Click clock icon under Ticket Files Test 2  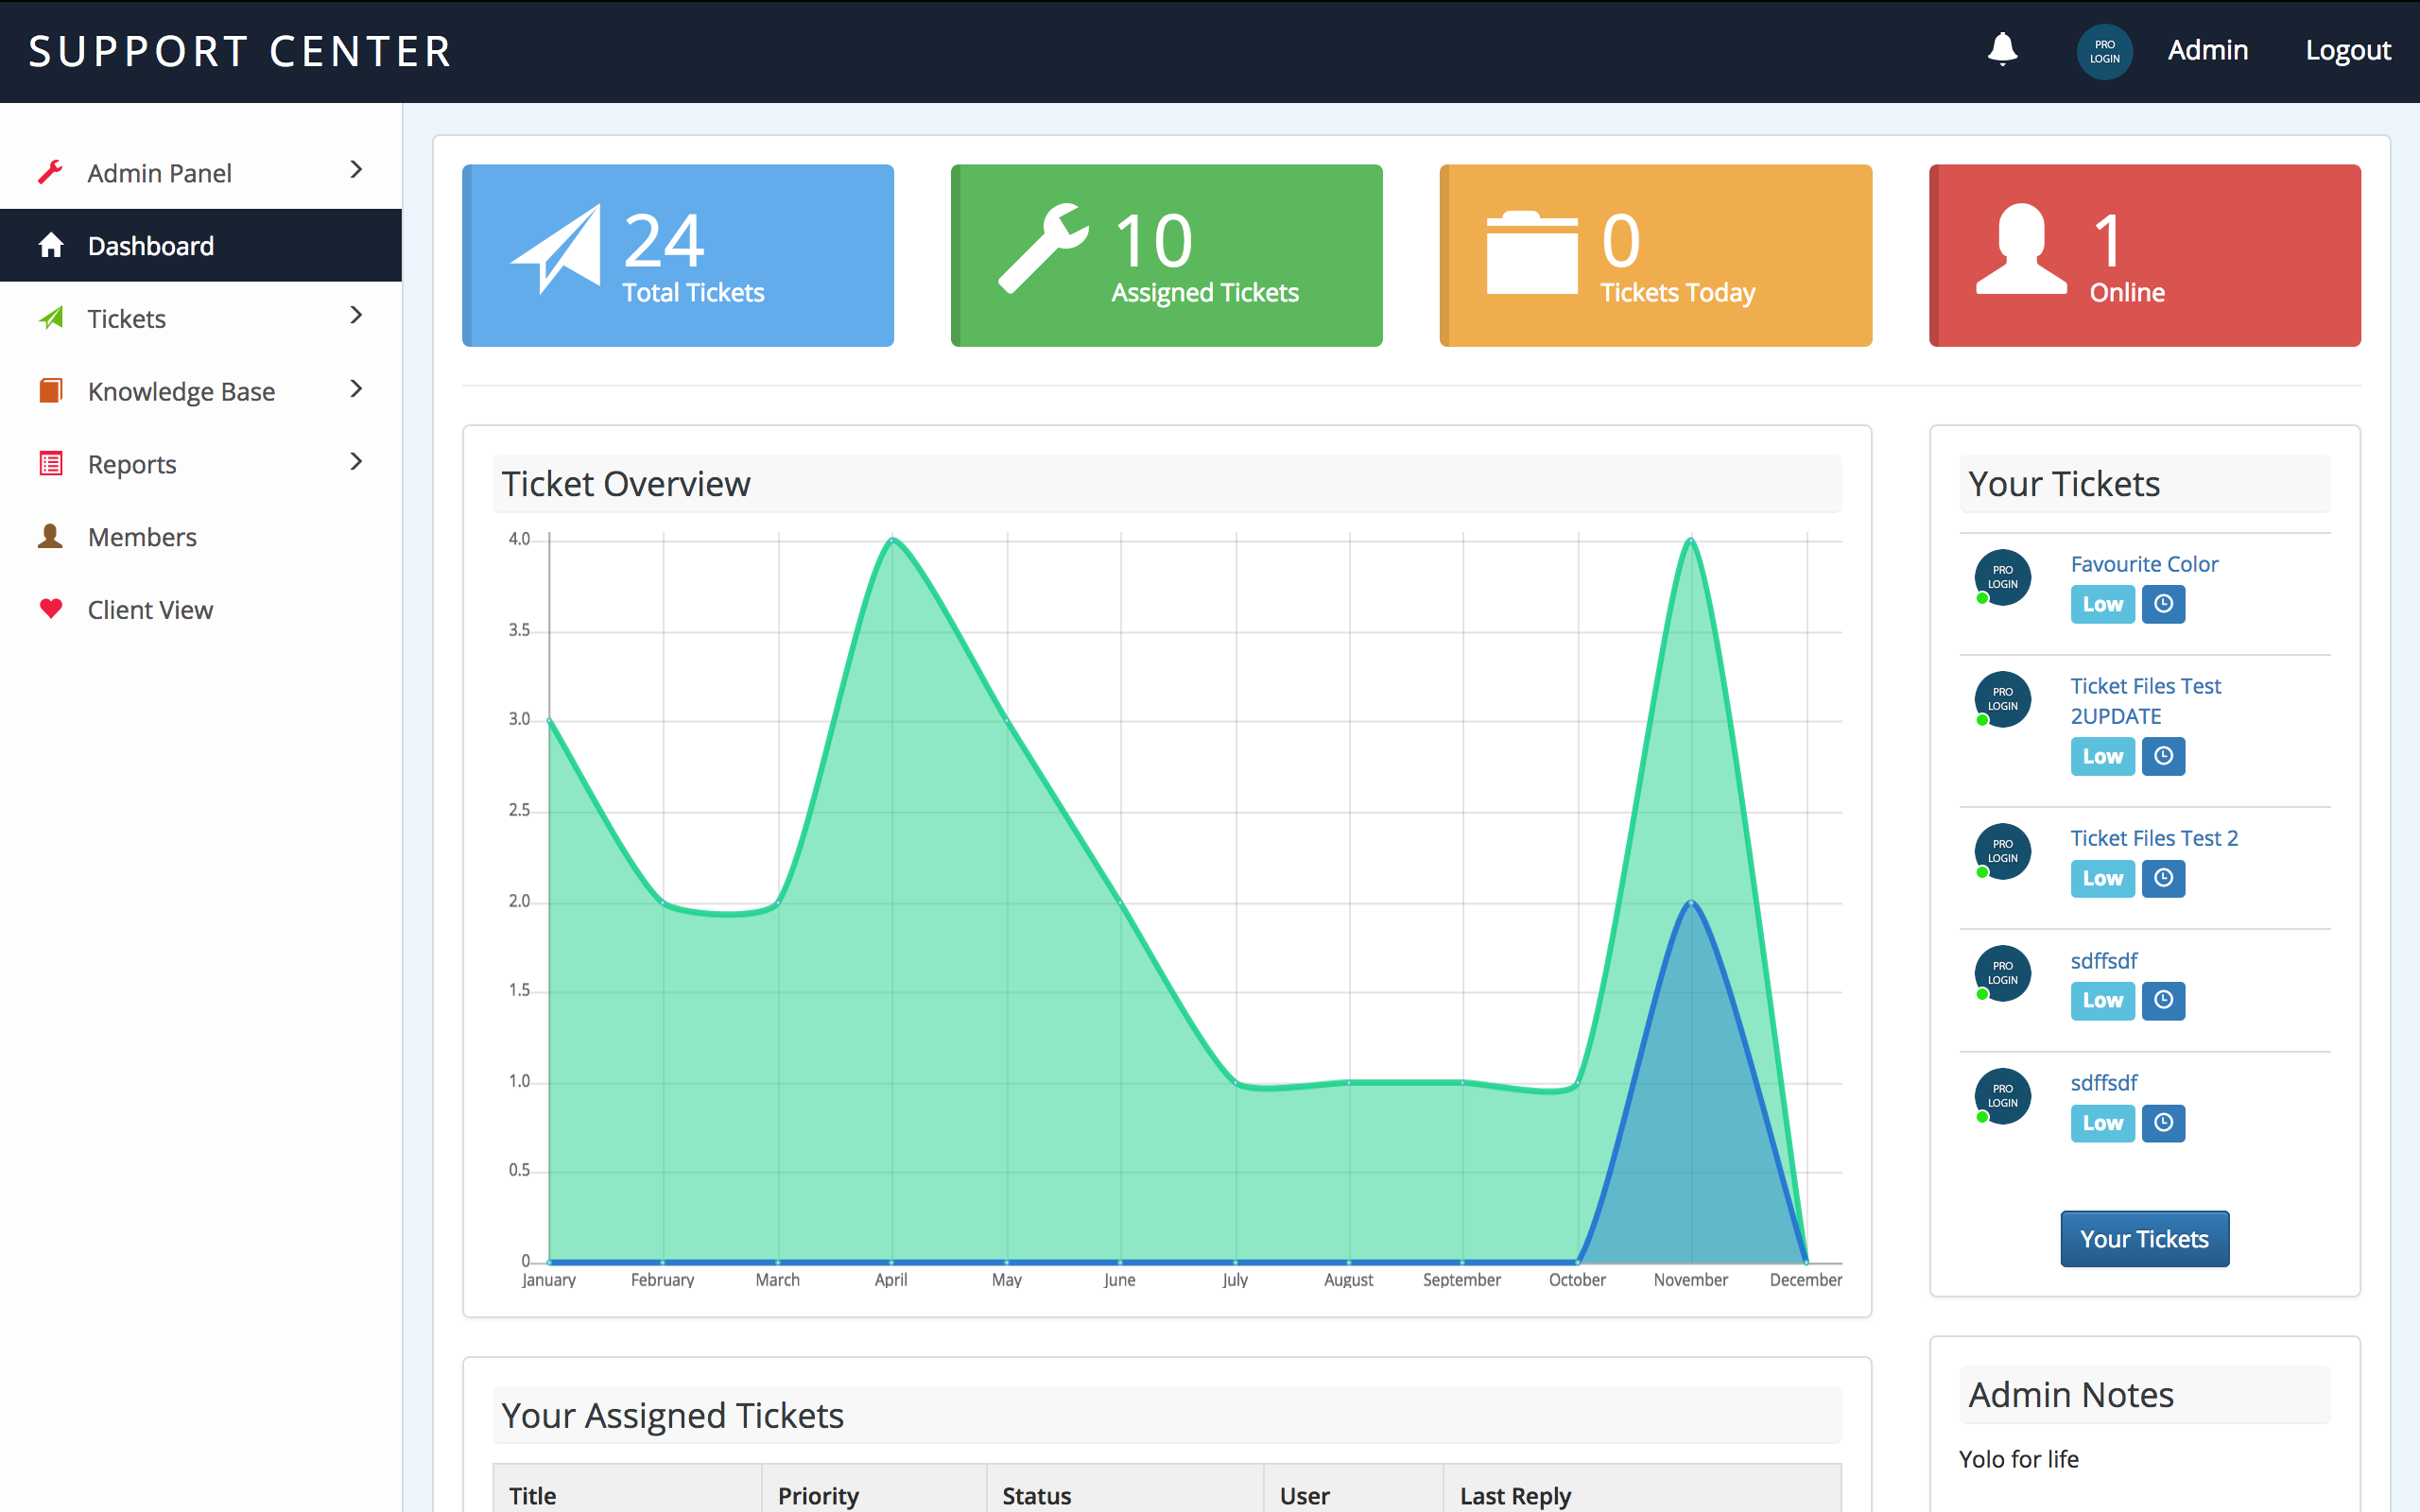tap(2163, 878)
